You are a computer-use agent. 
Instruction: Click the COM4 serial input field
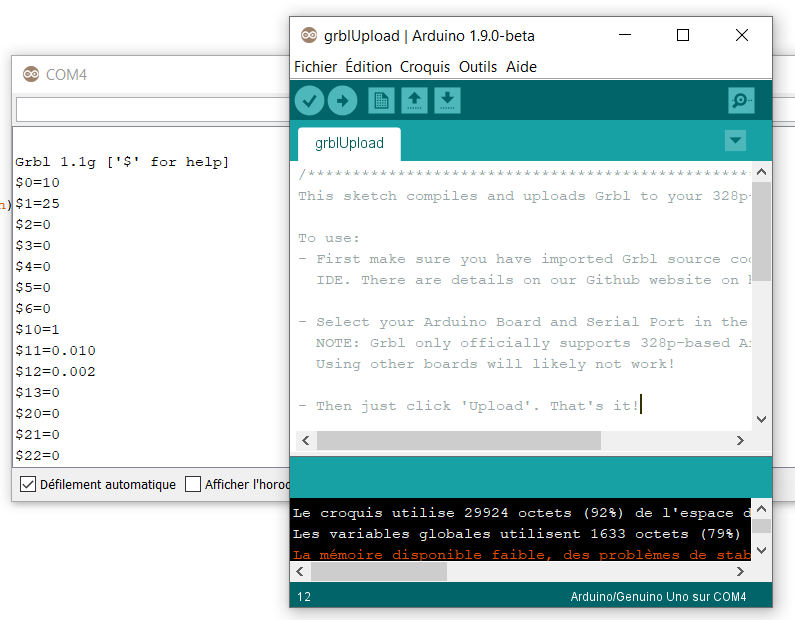[153, 109]
